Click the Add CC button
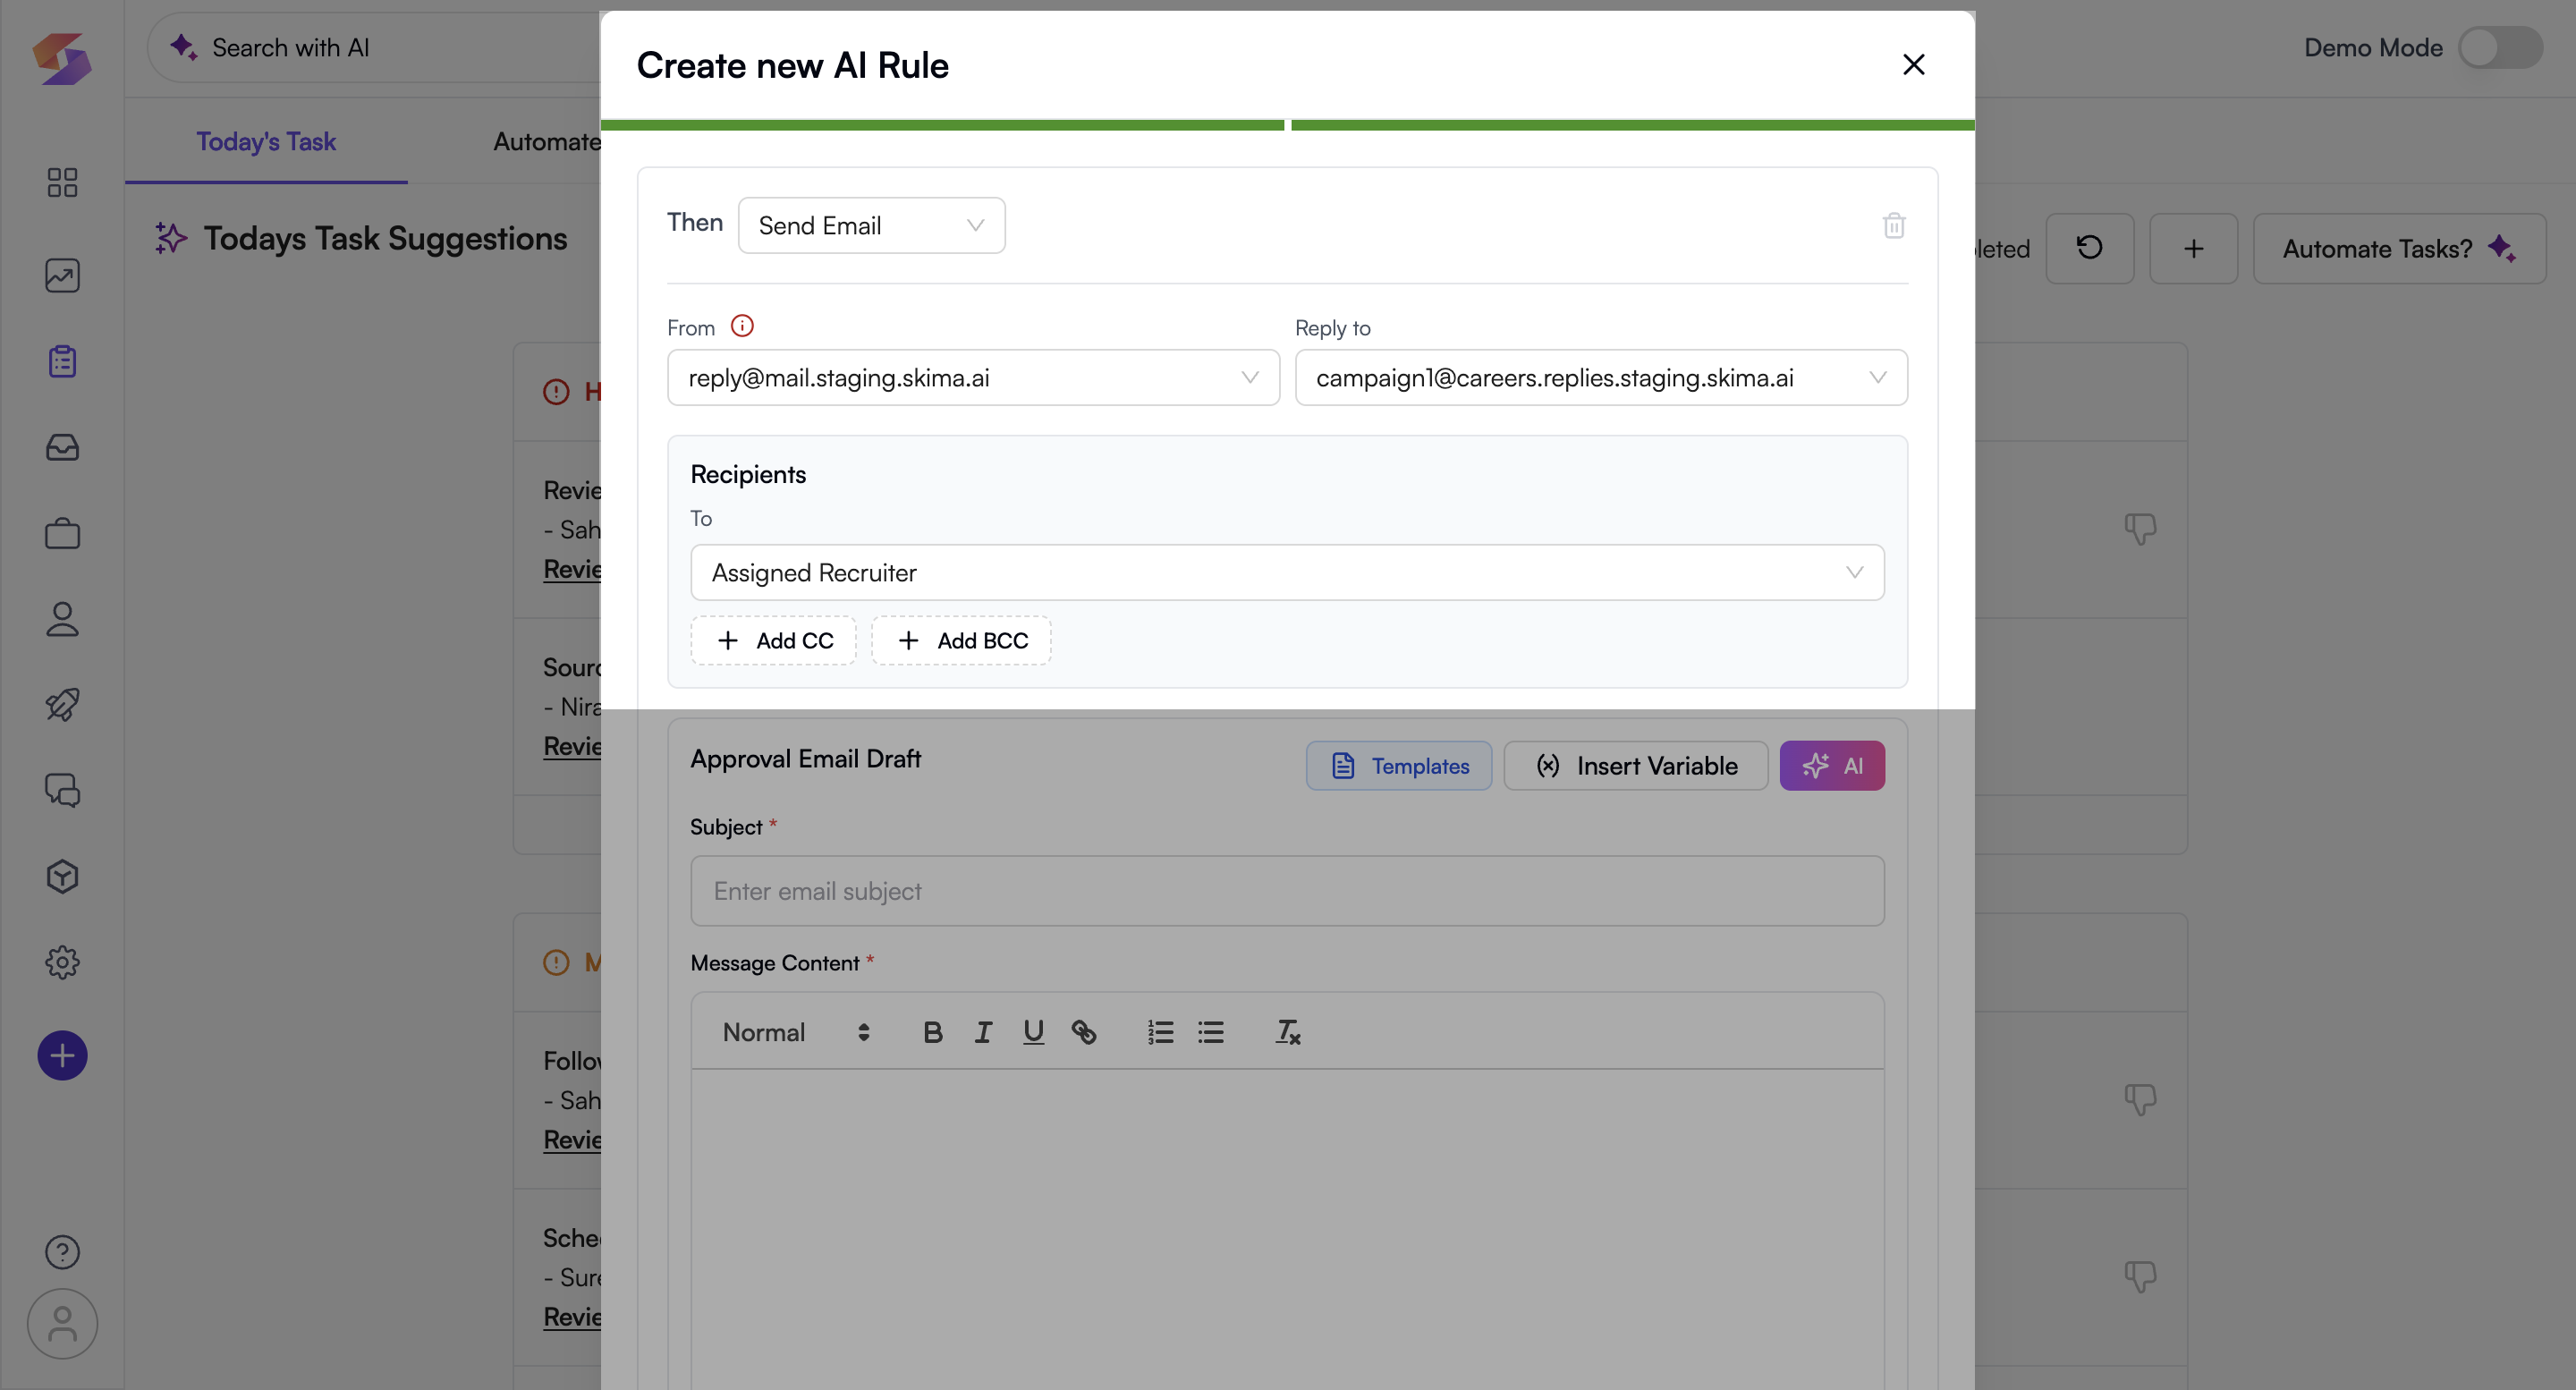Viewport: 2576px width, 1390px height. coord(773,640)
